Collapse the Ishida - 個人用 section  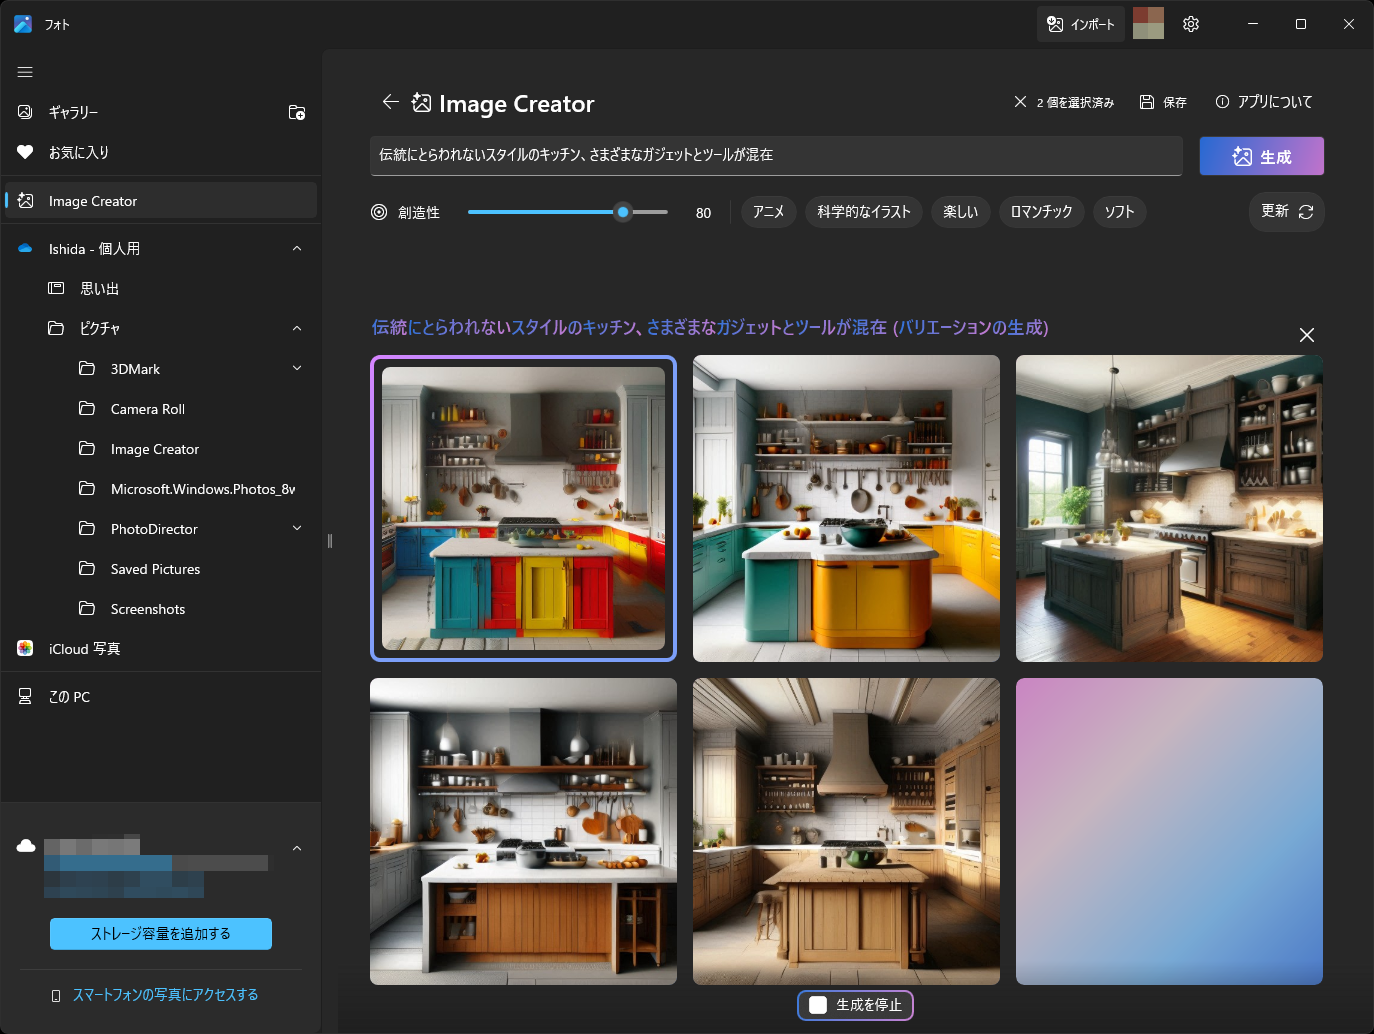(x=297, y=249)
